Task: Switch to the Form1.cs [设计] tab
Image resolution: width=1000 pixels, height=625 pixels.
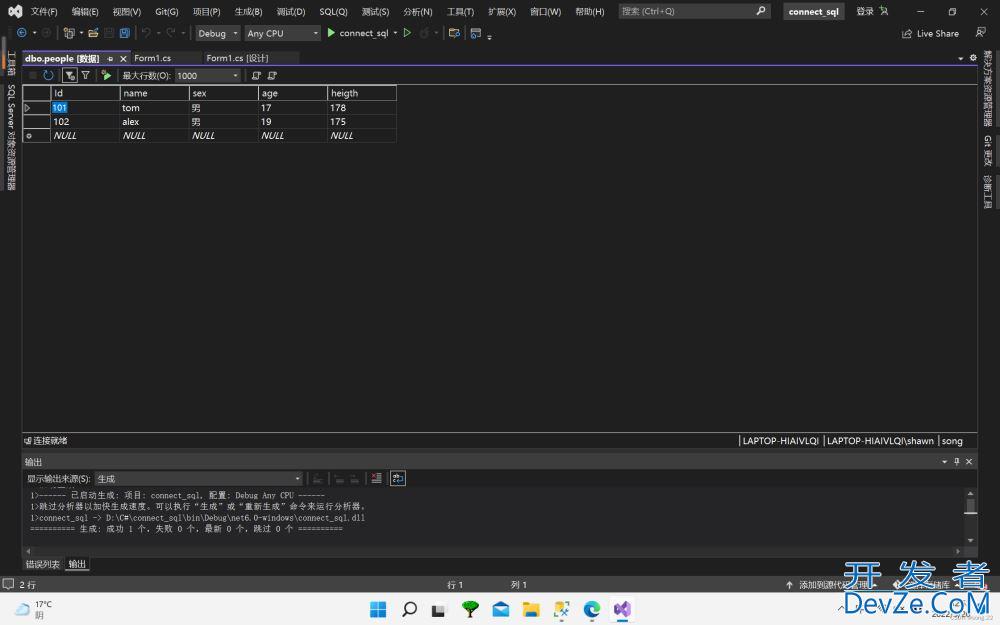Action: (237, 58)
